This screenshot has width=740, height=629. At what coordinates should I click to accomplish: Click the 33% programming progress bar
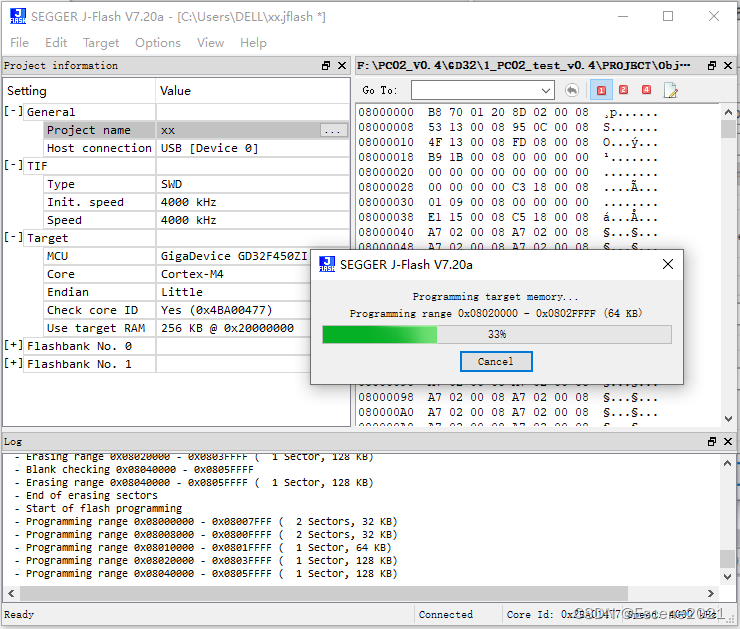pos(497,334)
